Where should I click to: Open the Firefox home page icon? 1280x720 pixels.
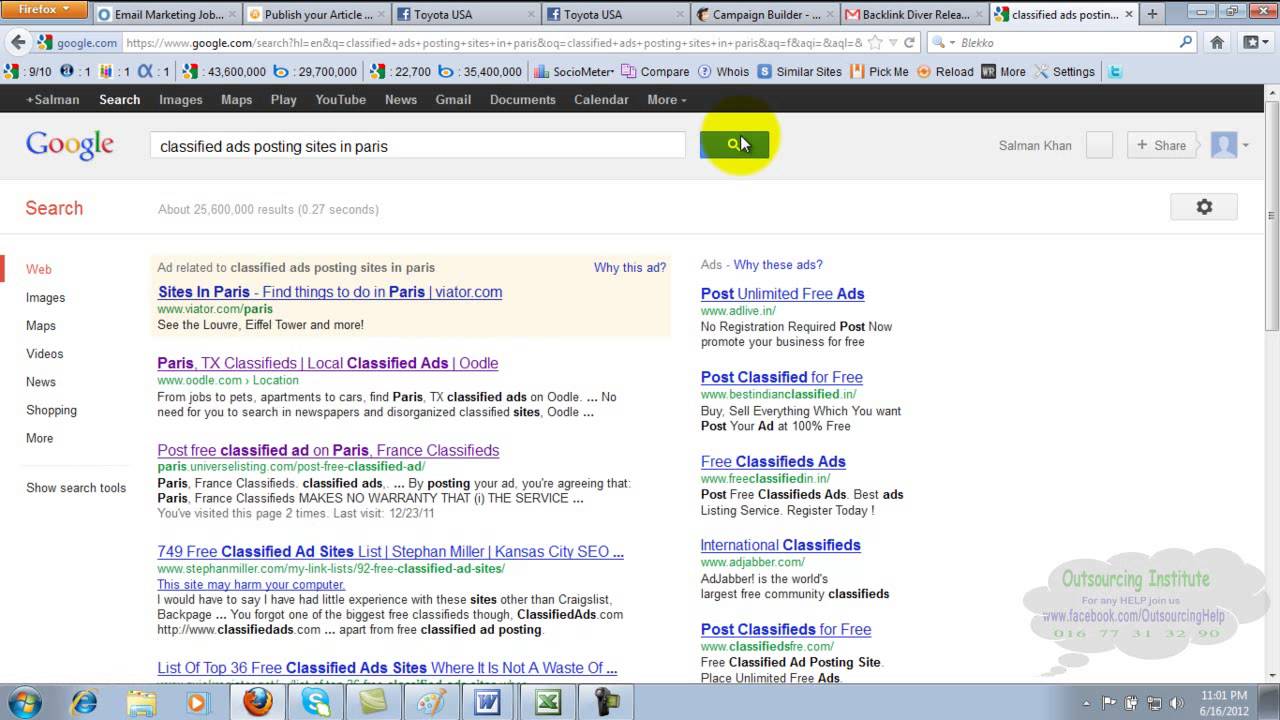1217,43
